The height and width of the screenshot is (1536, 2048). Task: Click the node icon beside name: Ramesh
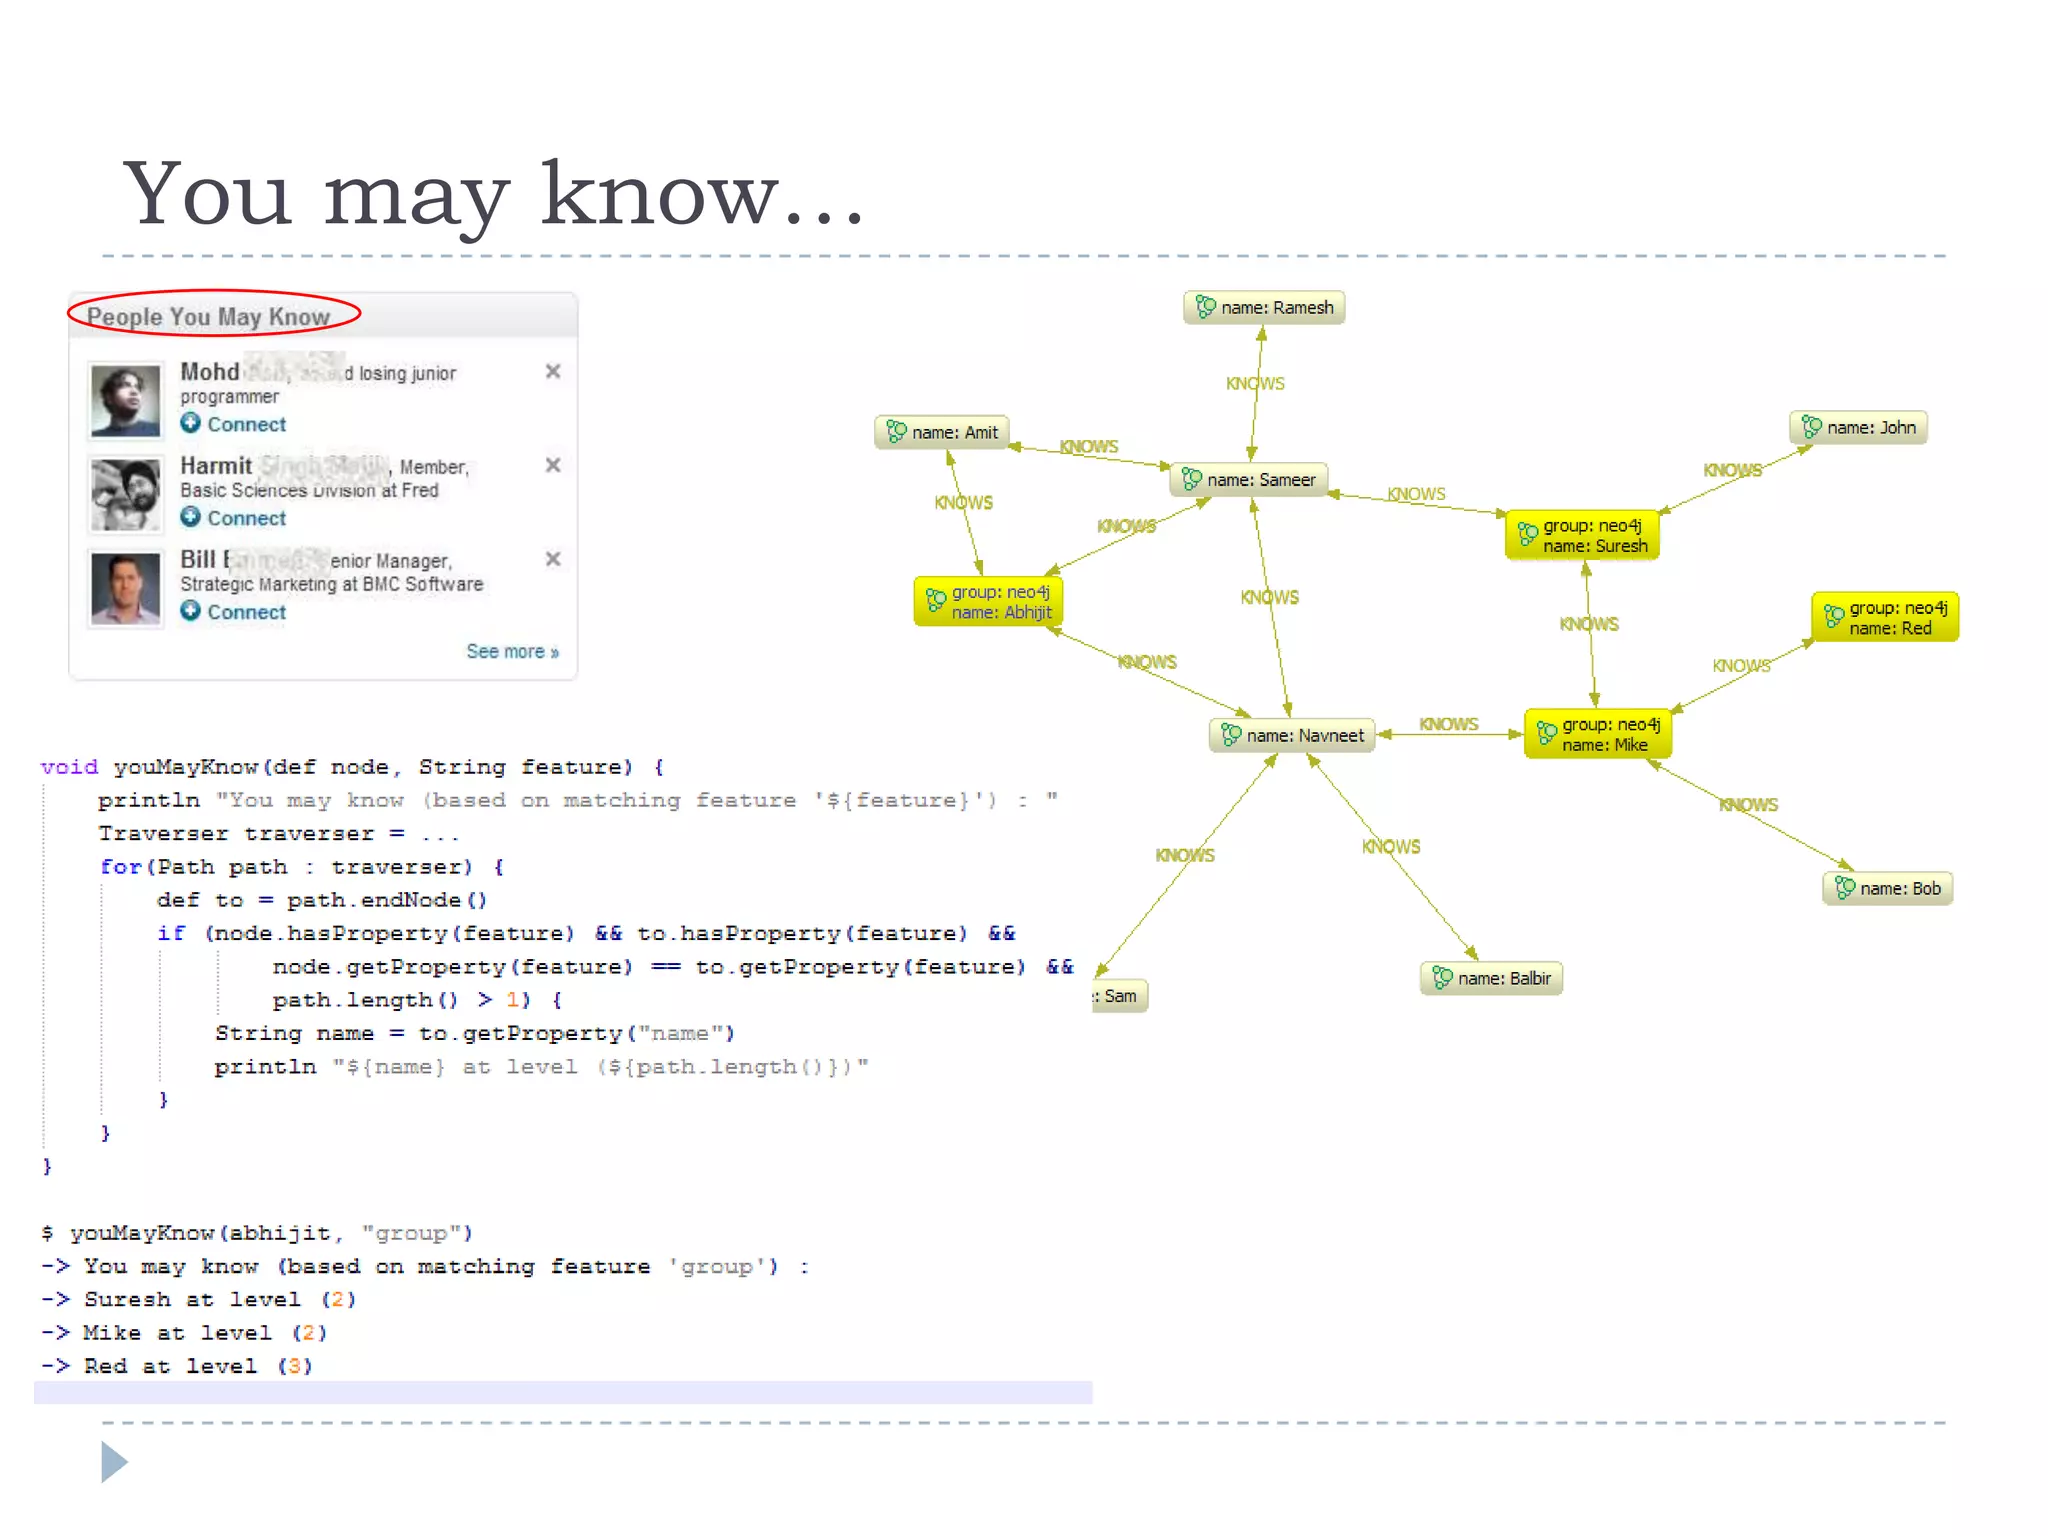click(1205, 307)
